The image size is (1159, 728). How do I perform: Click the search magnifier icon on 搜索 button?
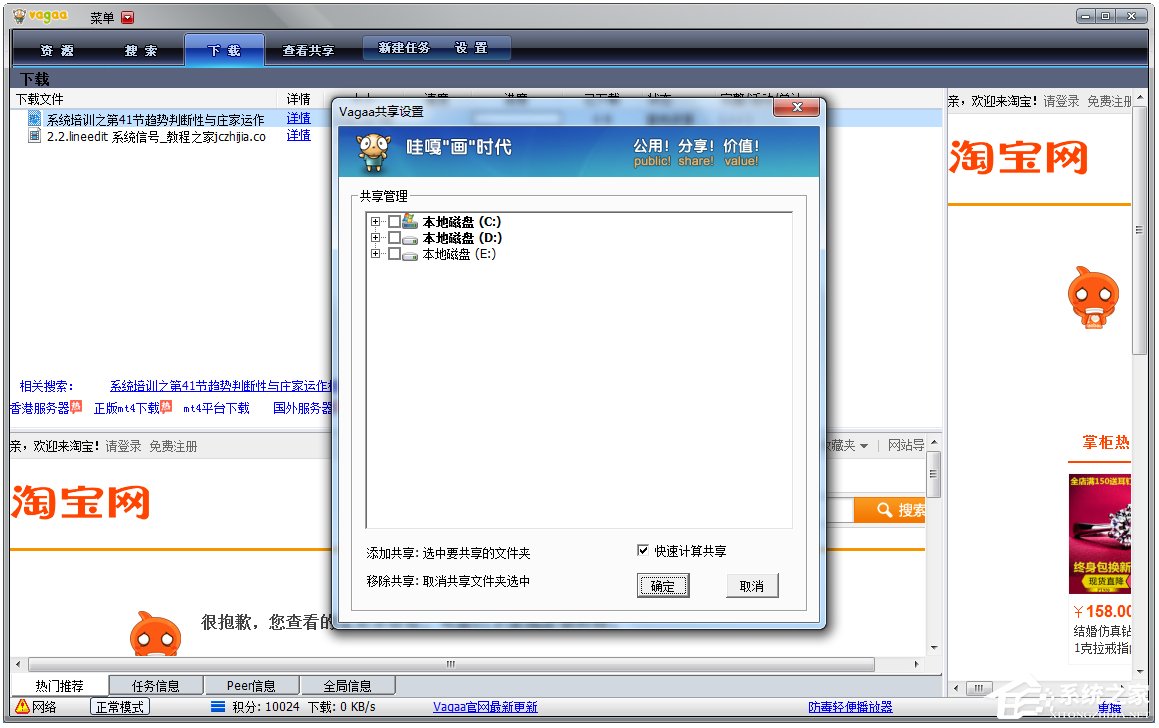(x=884, y=510)
